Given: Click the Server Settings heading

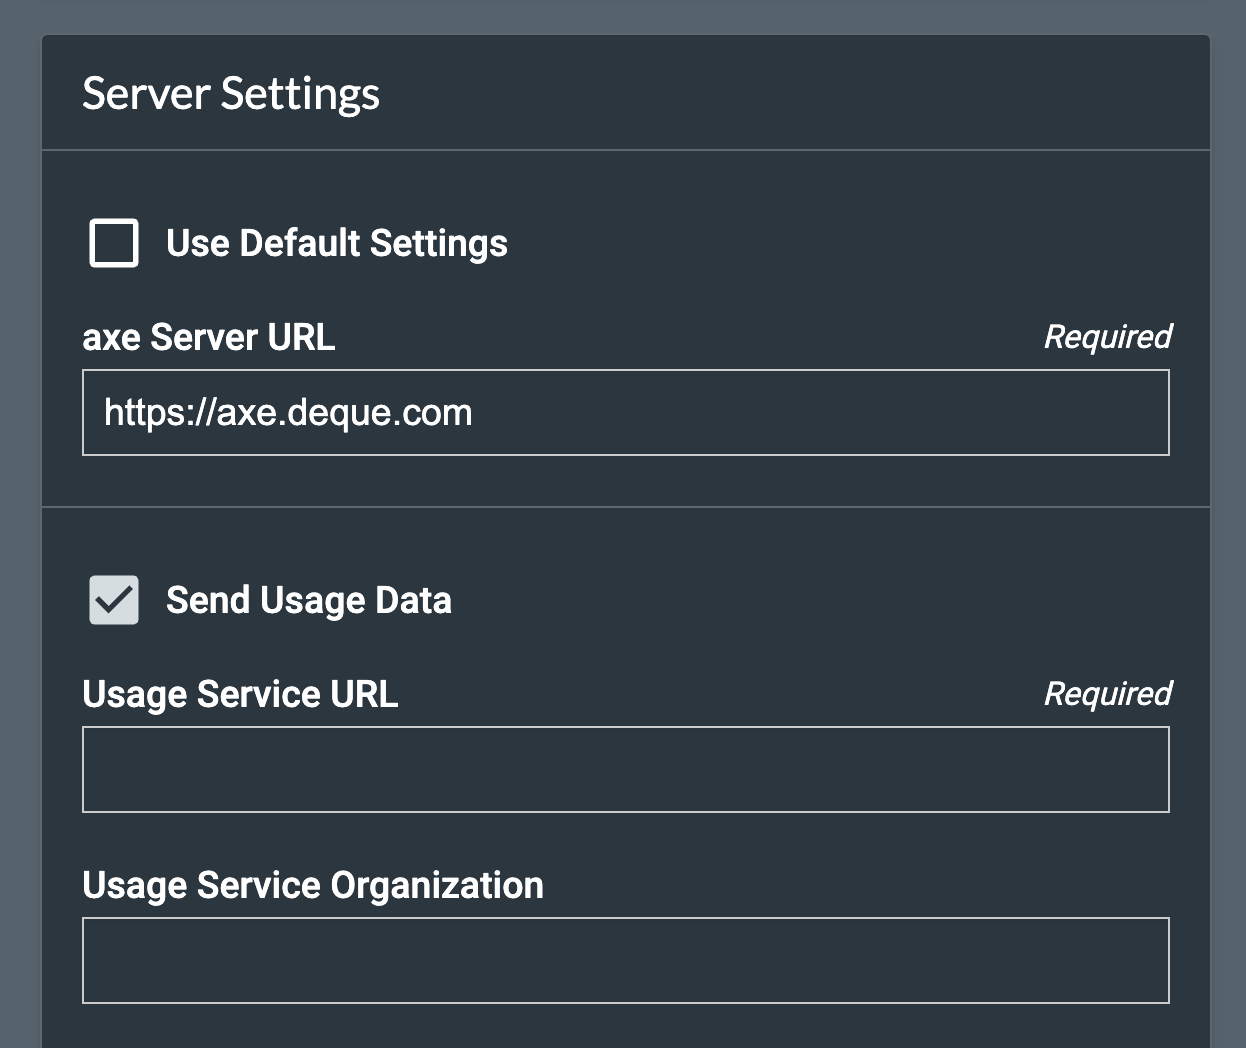Looking at the screenshot, I should click(x=231, y=92).
